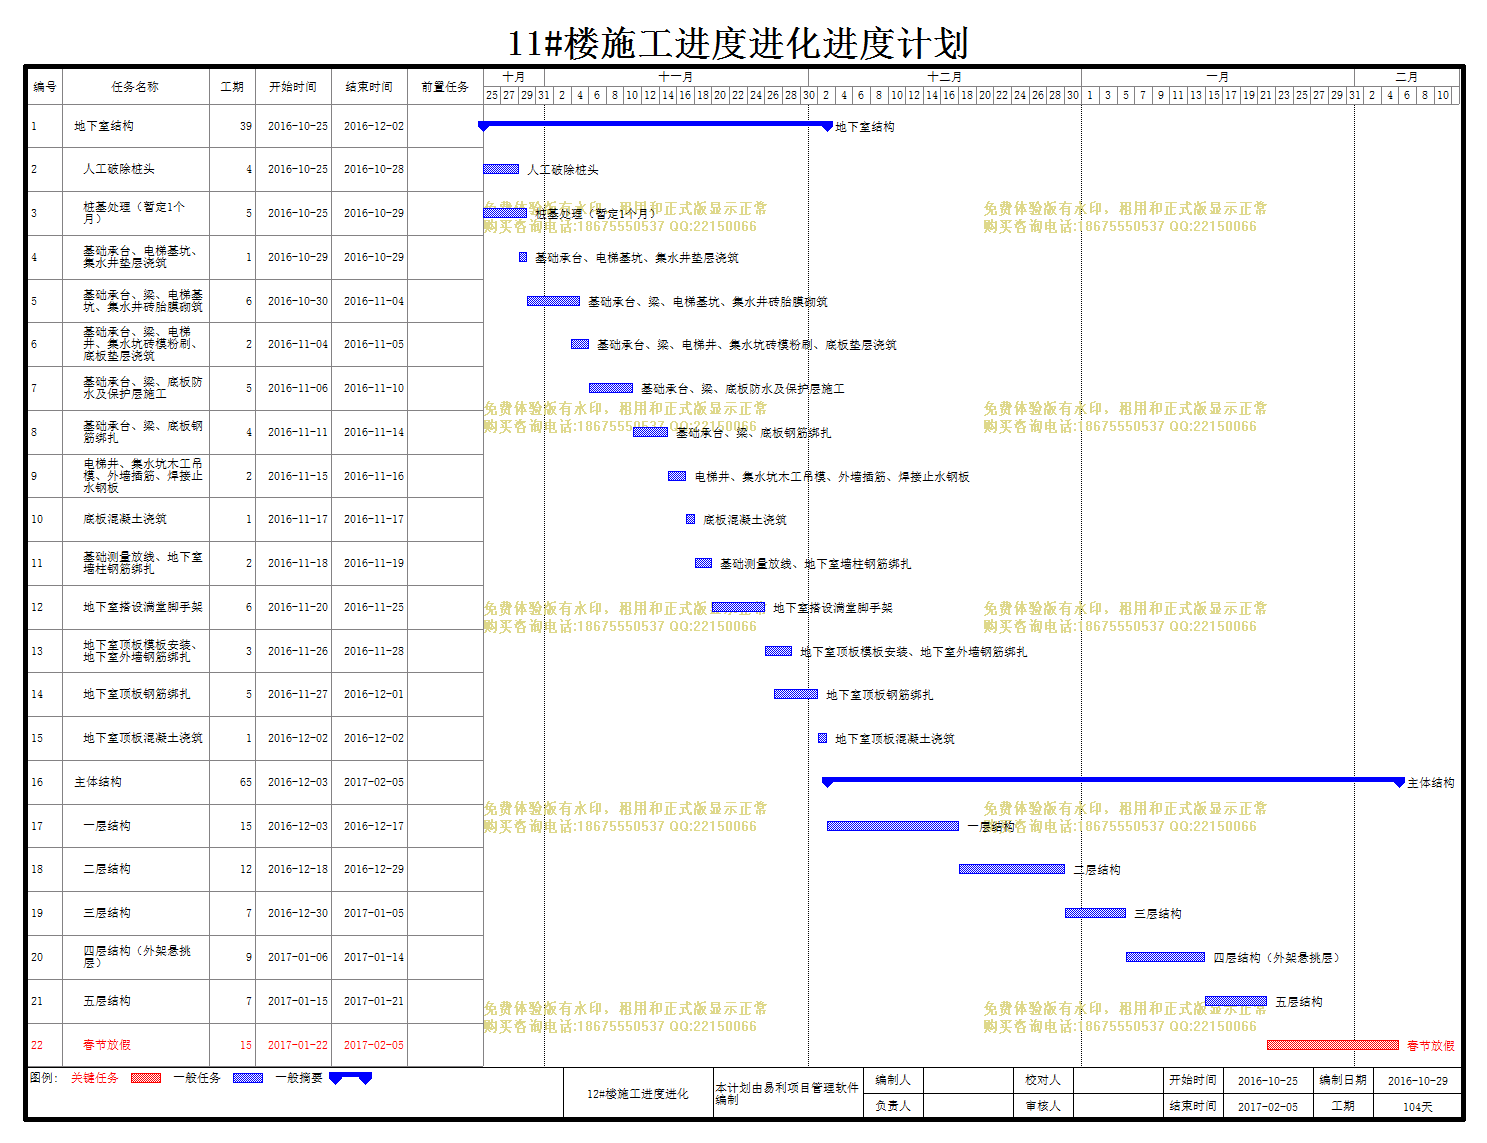The height and width of the screenshot is (1143, 1487).
Task: Select the 地下室顶板钢筋绑扎 Gantt bar
Action: tap(796, 694)
